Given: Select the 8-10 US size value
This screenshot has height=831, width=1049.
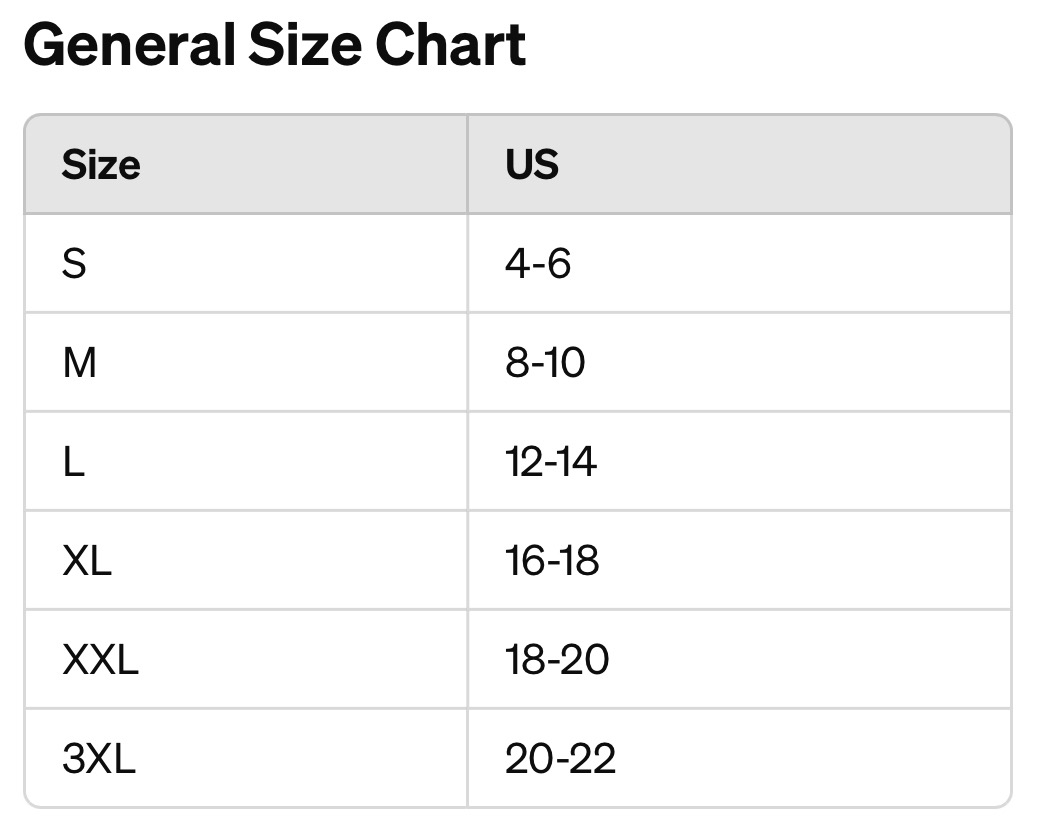Looking at the screenshot, I should click(545, 363).
